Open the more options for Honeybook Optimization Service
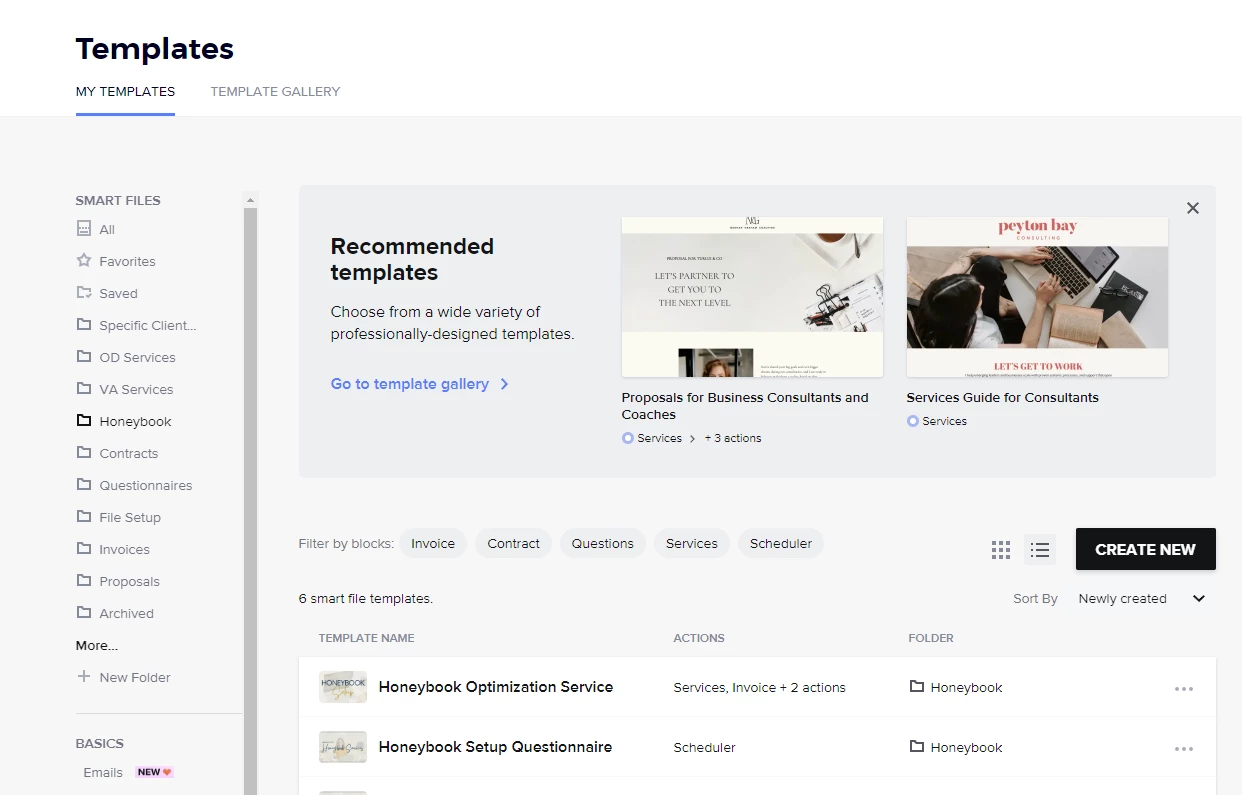 tap(1184, 688)
